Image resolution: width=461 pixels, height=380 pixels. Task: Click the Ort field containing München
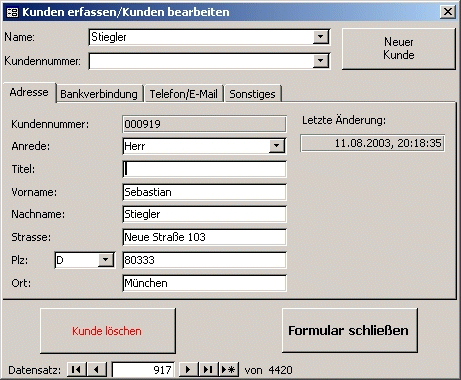[x=204, y=283]
